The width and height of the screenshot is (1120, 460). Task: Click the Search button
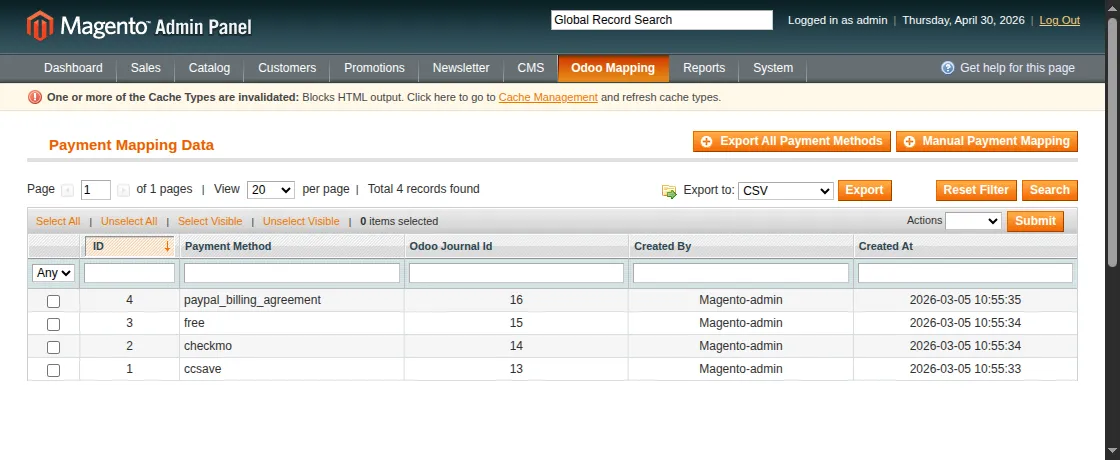tap(1049, 190)
